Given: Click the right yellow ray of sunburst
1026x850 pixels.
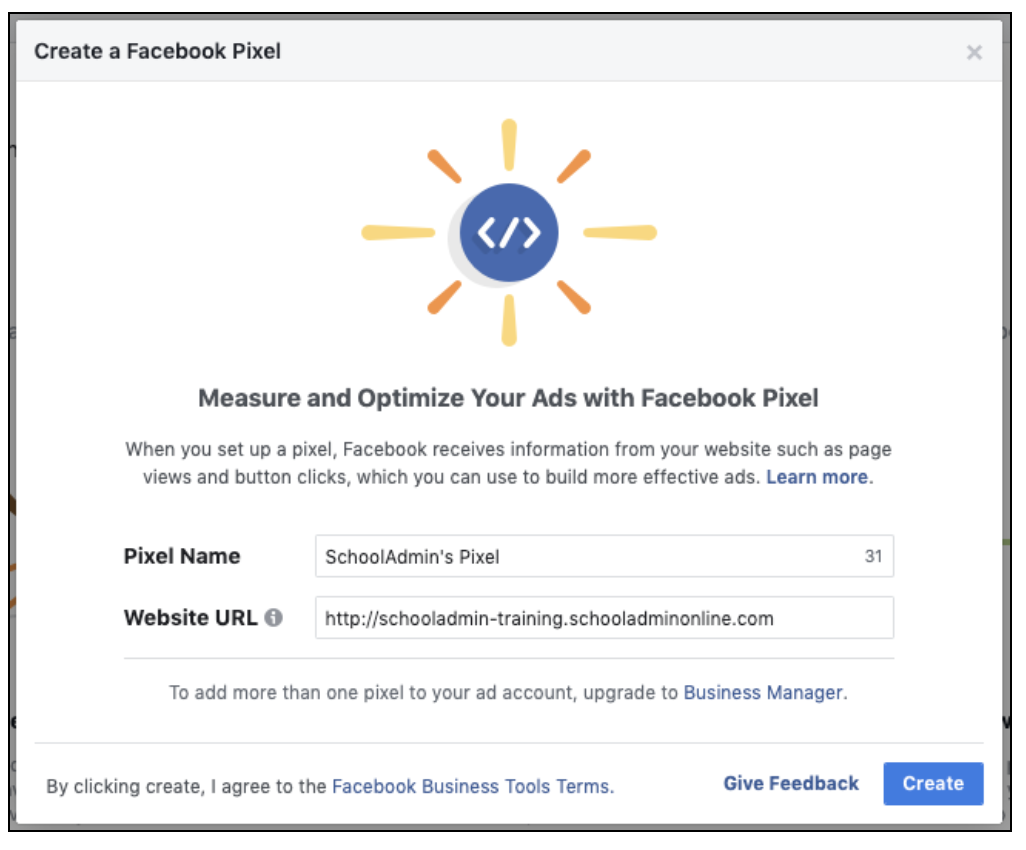Looking at the screenshot, I should [x=620, y=233].
